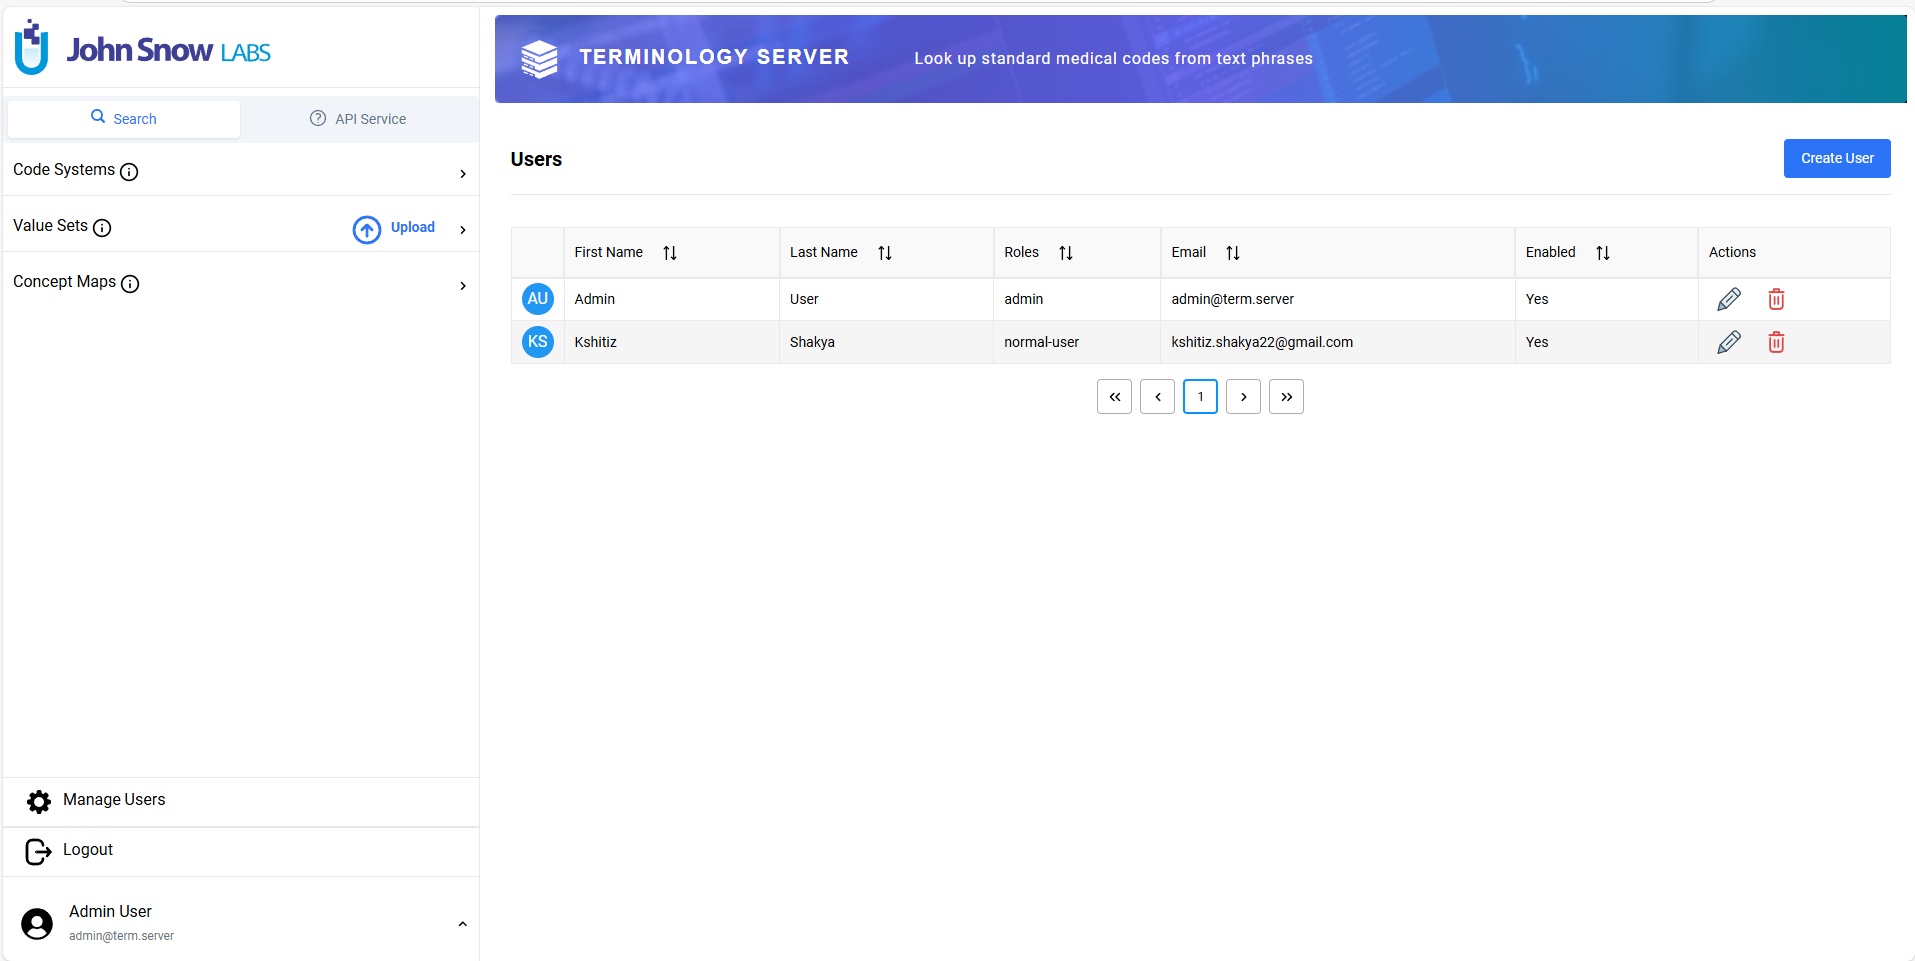
Task: Click the edit pencil for Admin user
Action: [1728, 299]
